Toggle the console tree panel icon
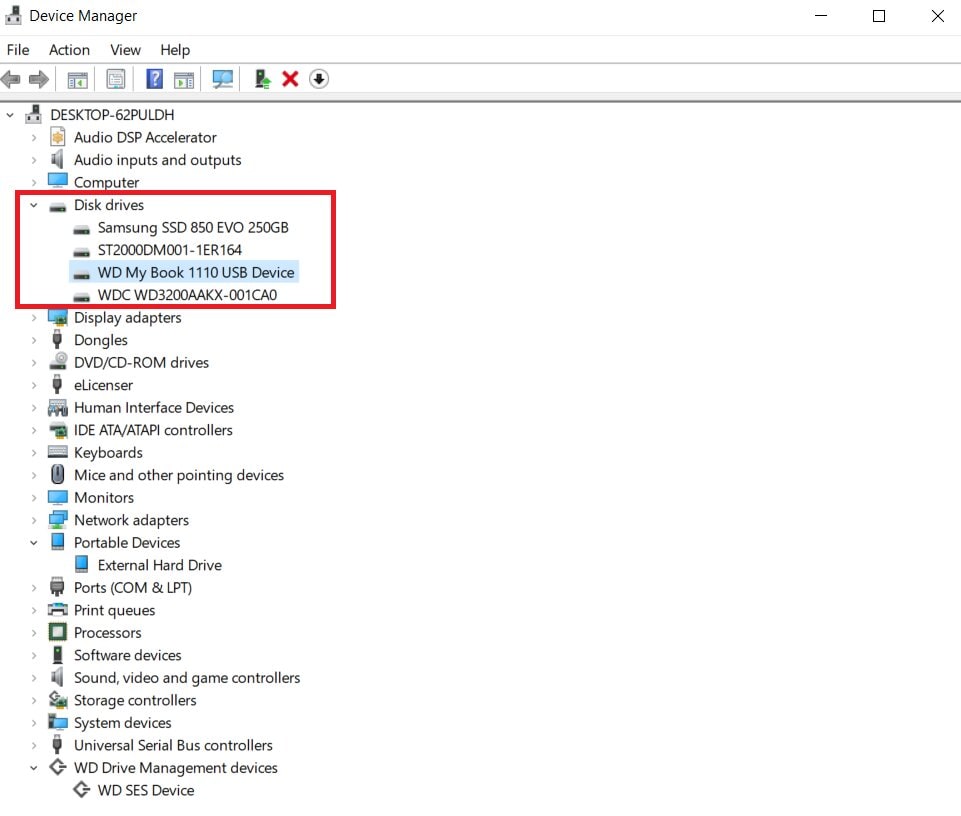 pos(77,79)
